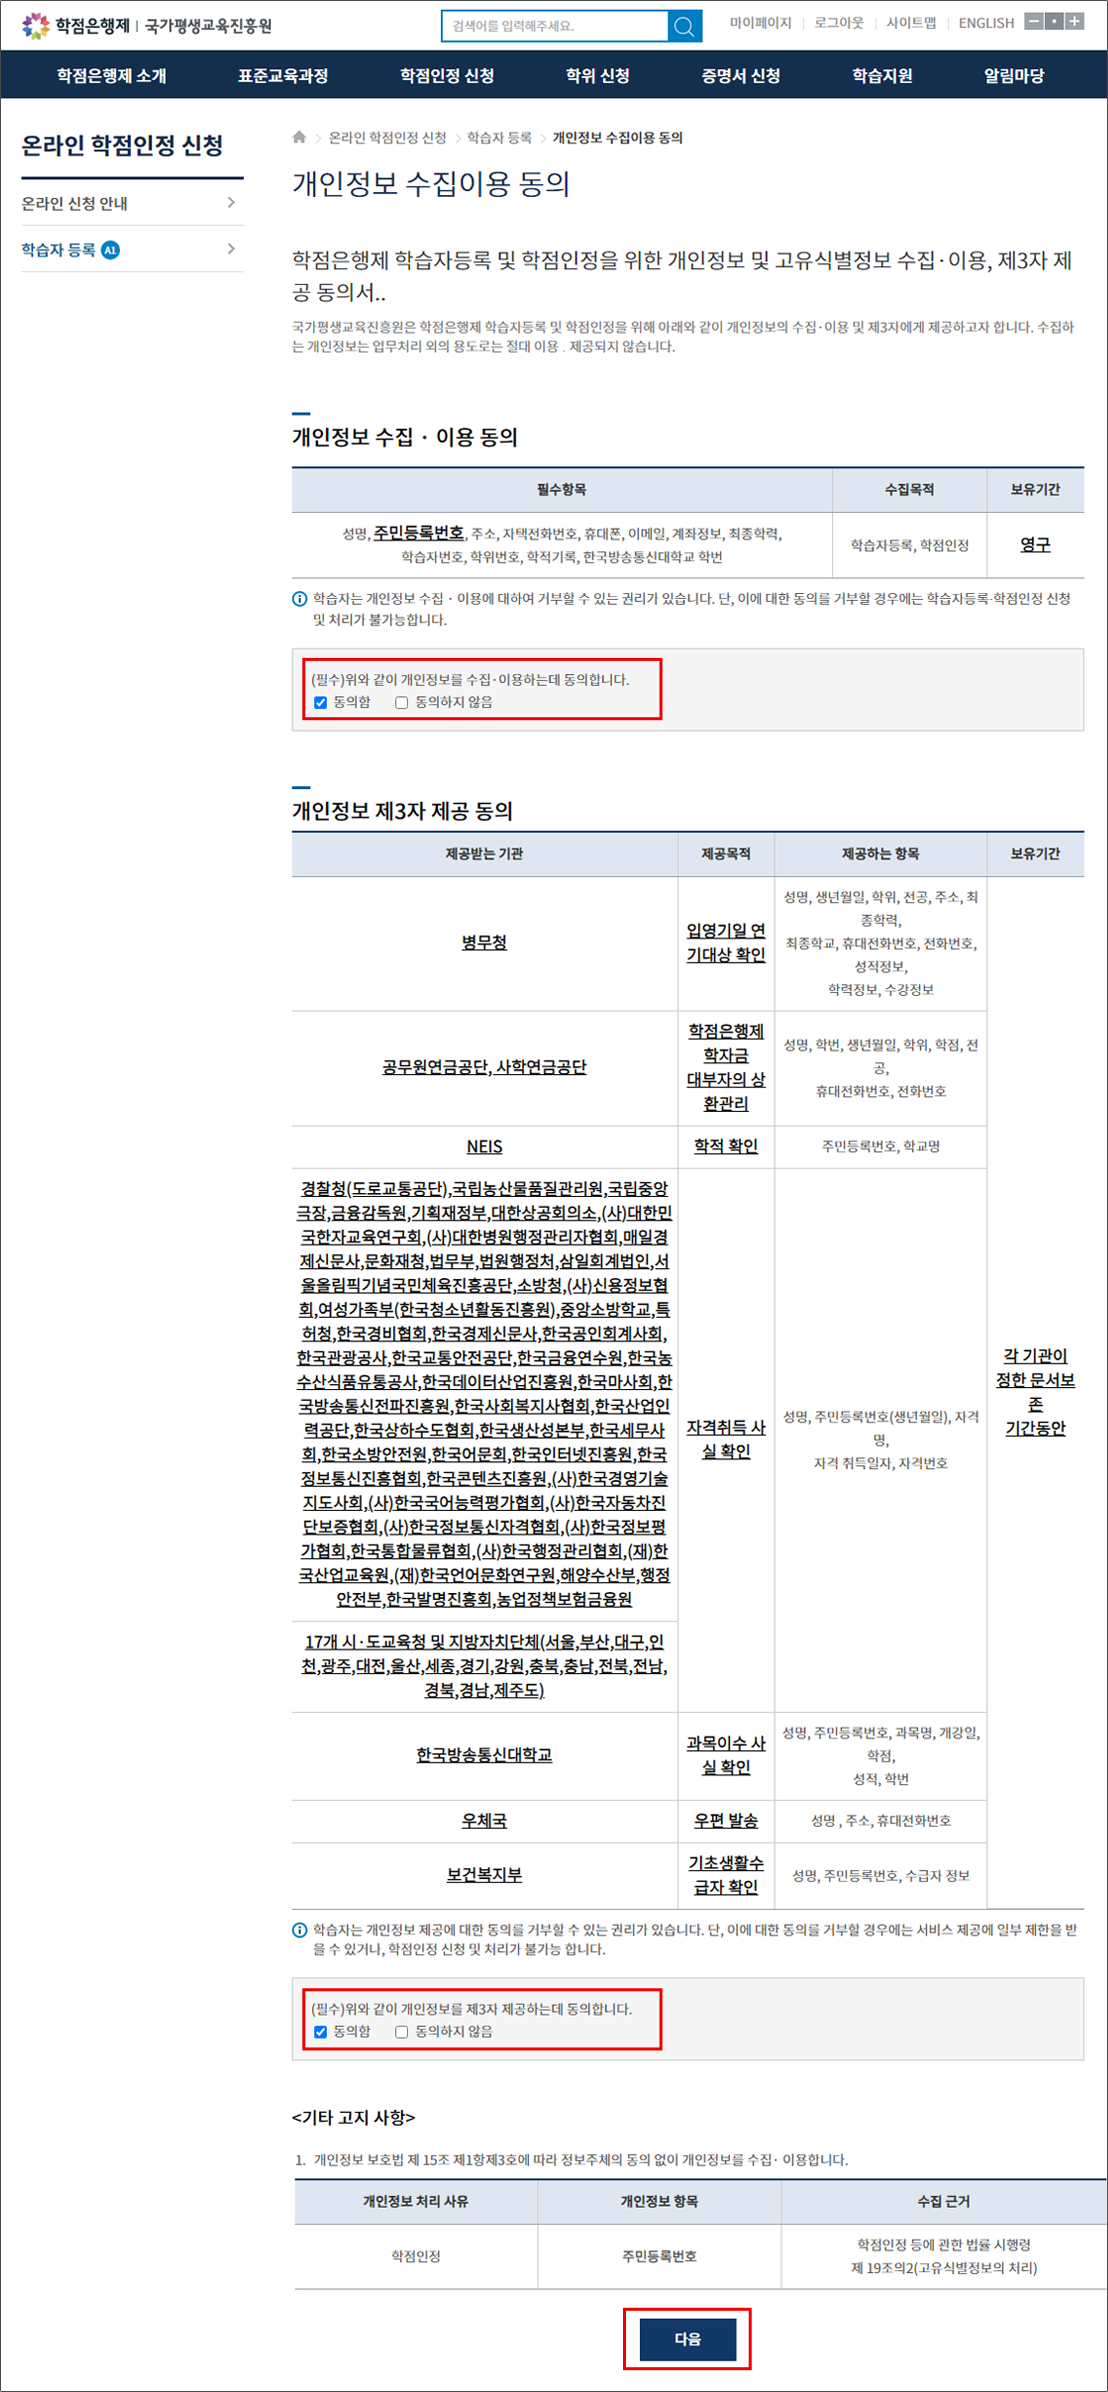Check 동의함 for personal info collection

(x=321, y=703)
